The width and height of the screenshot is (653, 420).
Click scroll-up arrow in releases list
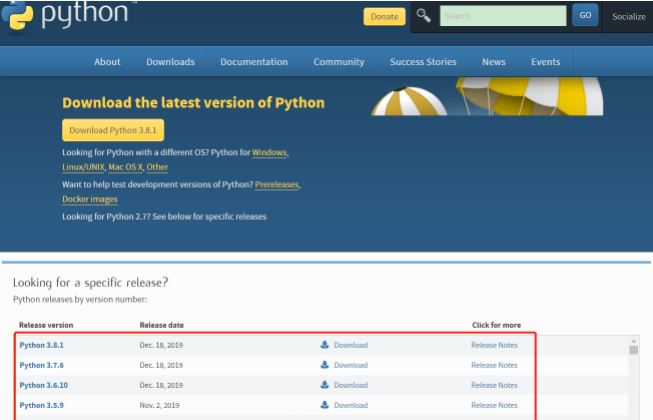(x=633, y=349)
